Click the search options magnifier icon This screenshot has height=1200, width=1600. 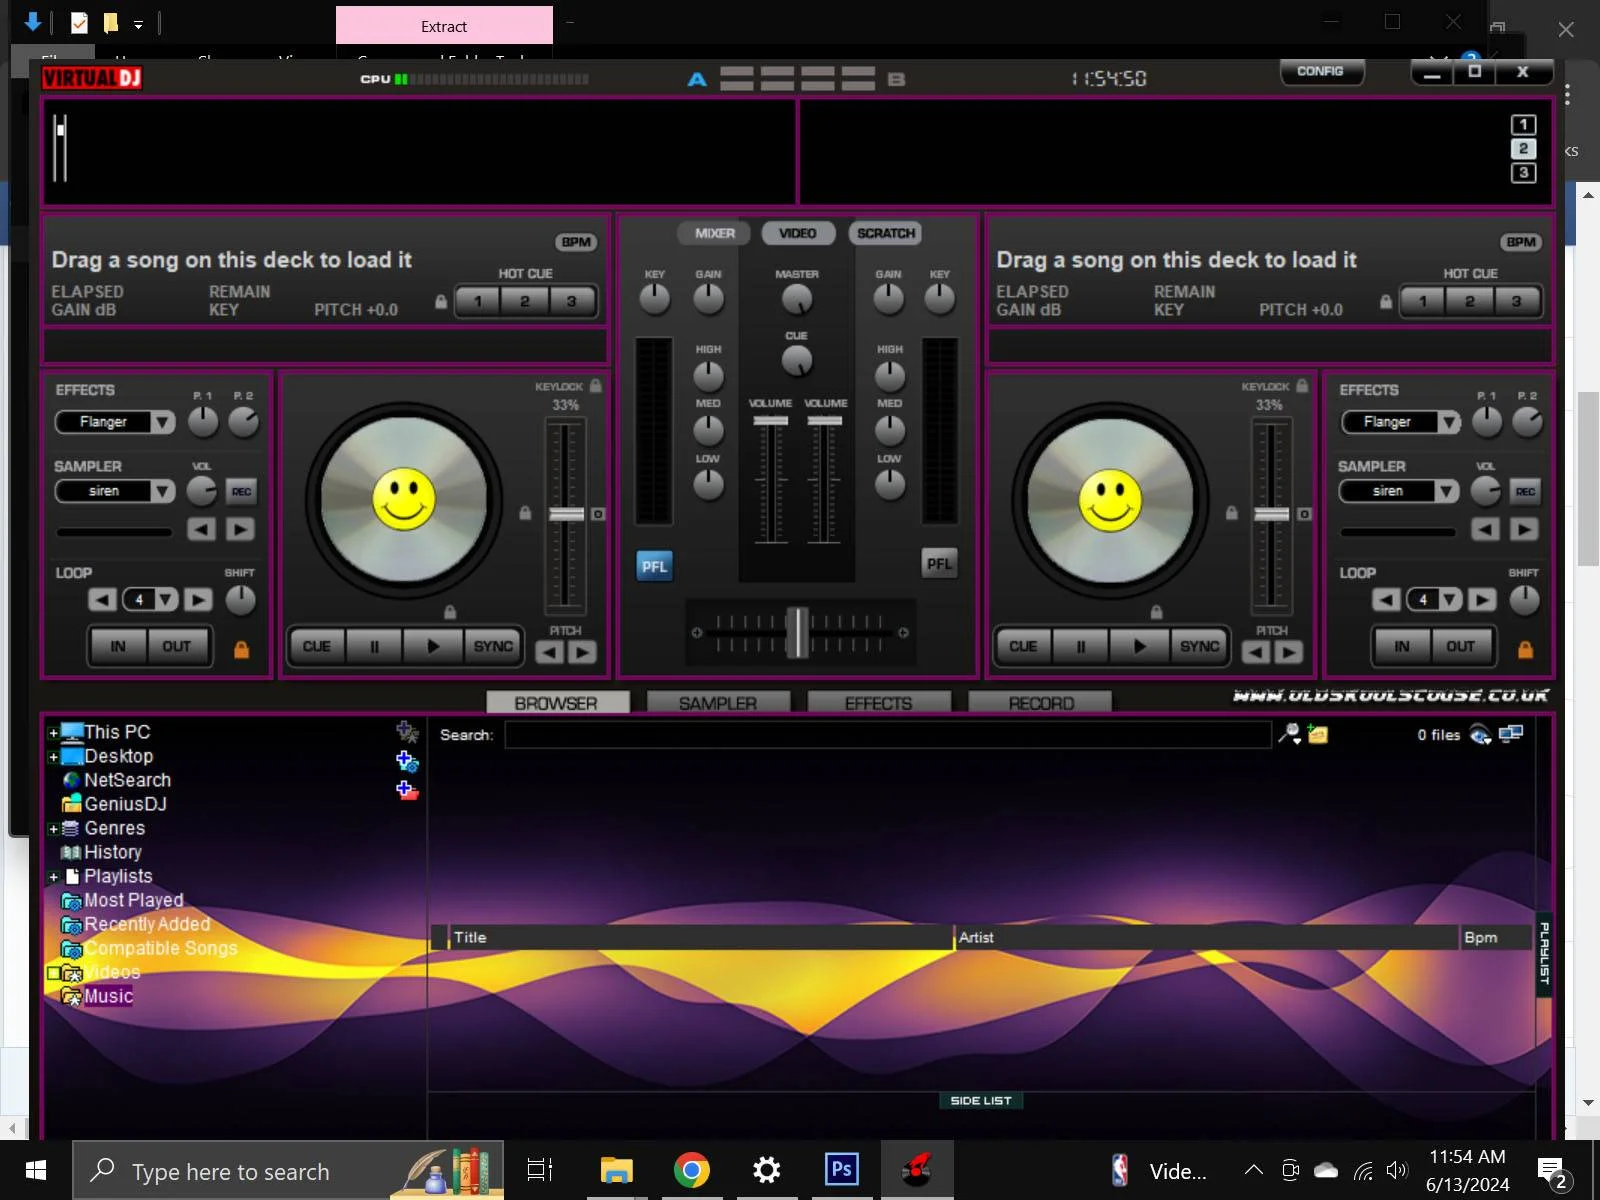point(1290,734)
